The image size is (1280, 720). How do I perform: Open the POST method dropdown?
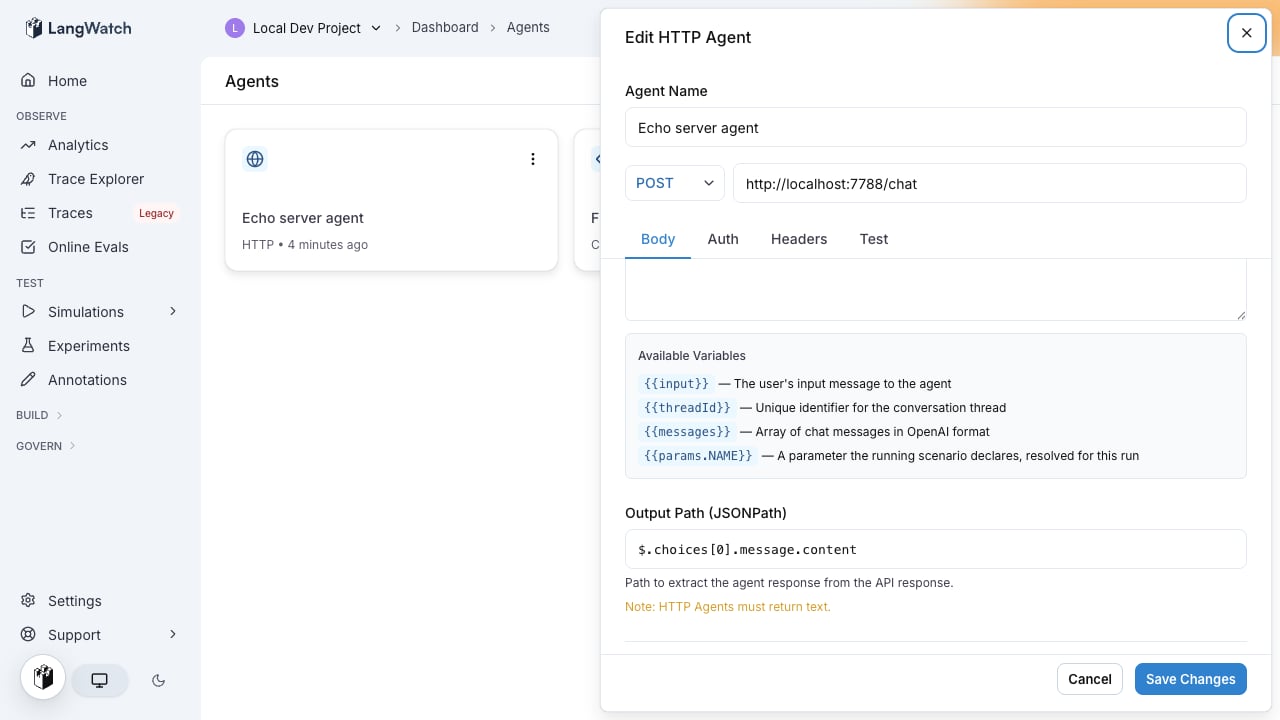point(675,183)
